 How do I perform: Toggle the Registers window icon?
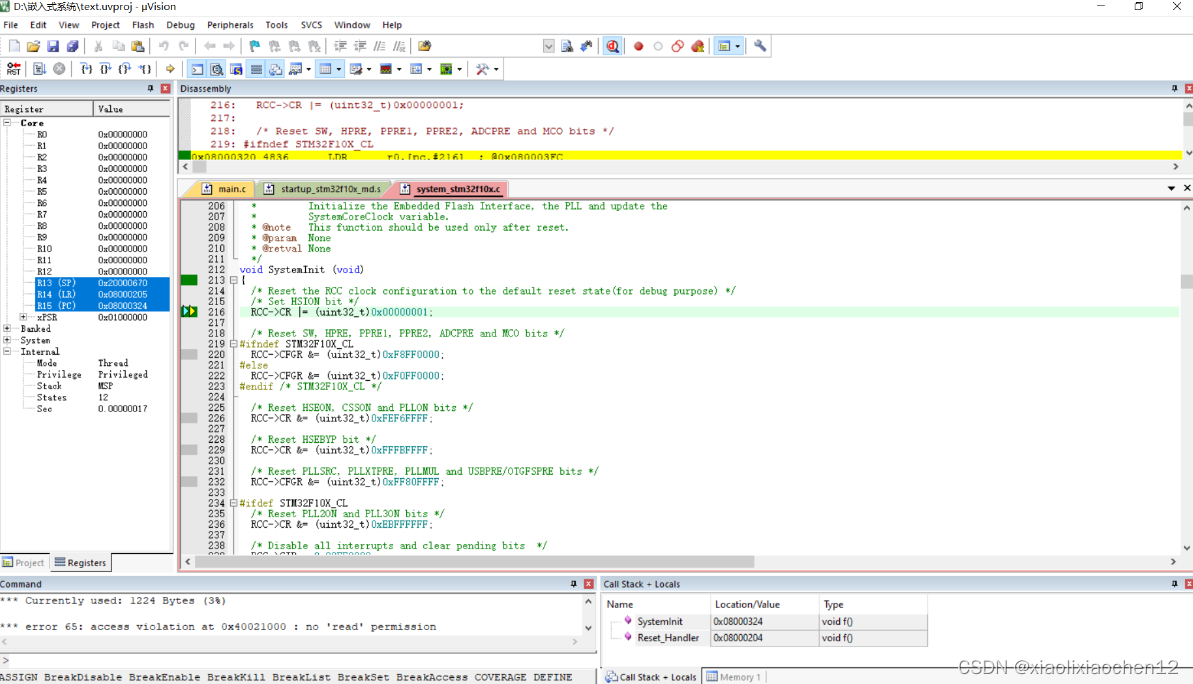(x=256, y=69)
